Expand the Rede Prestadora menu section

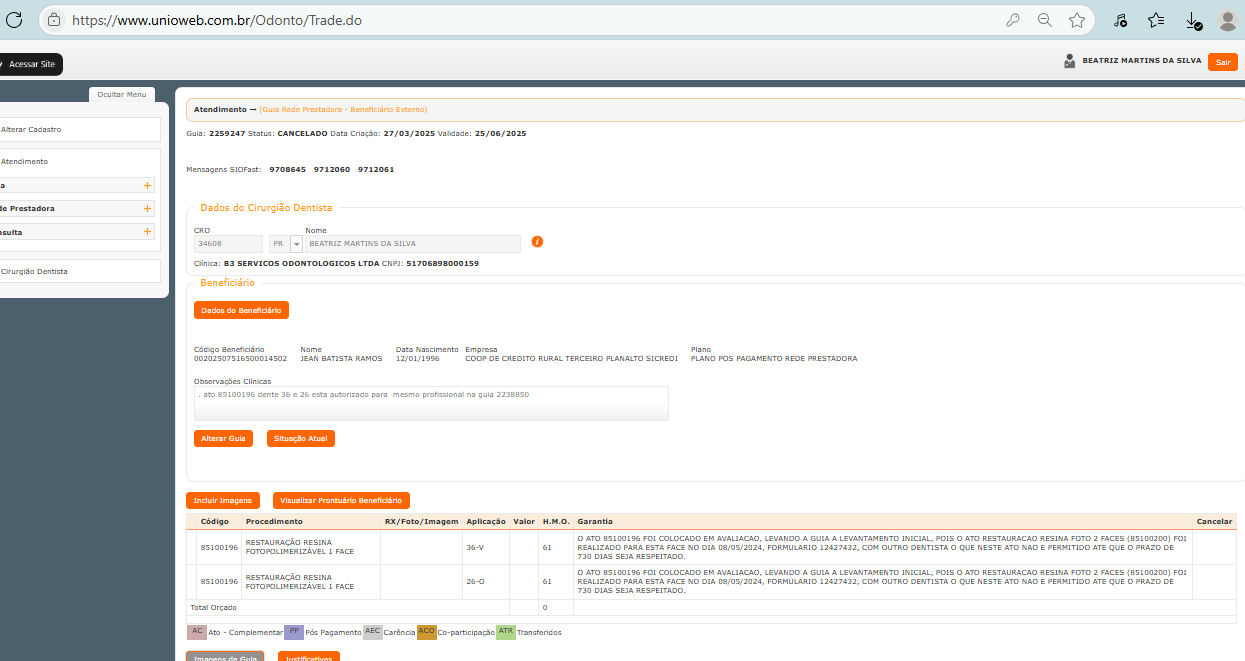coord(147,209)
